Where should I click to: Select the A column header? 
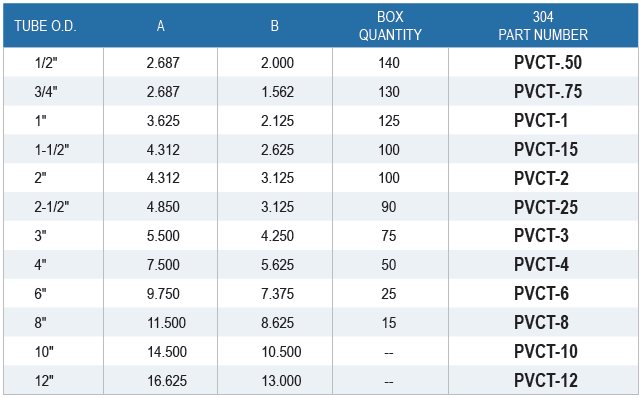tap(160, 26)
